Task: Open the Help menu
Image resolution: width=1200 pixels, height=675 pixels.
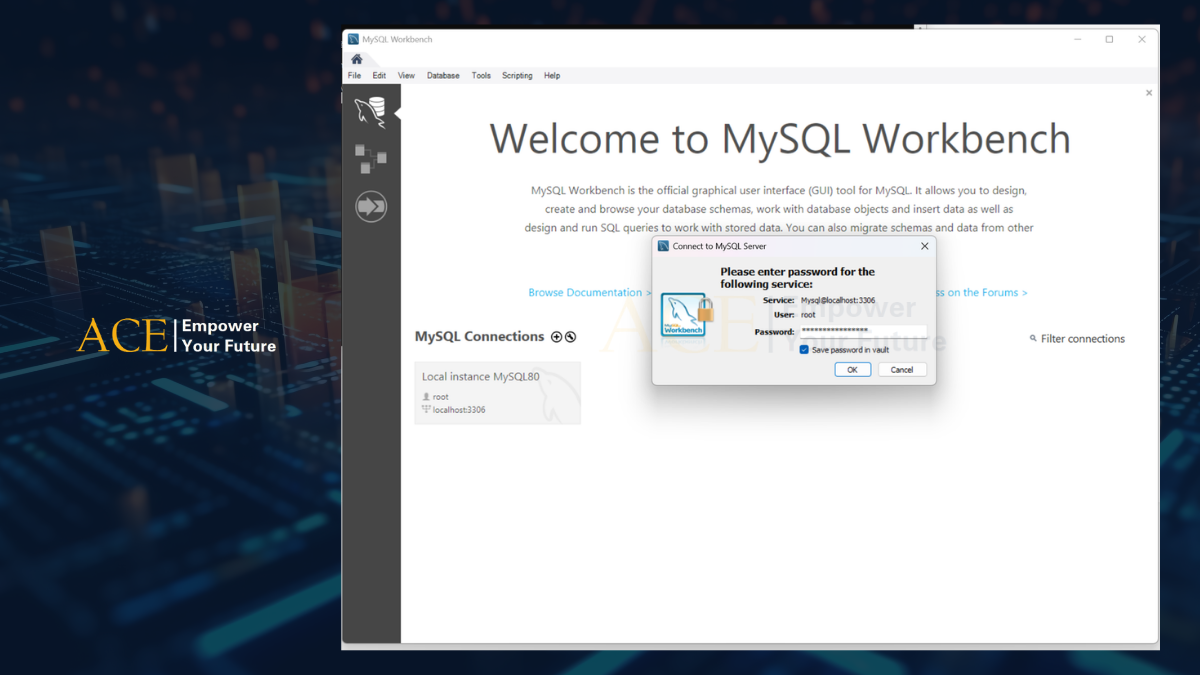Action: pyautogui.click(x=551, y=75)
